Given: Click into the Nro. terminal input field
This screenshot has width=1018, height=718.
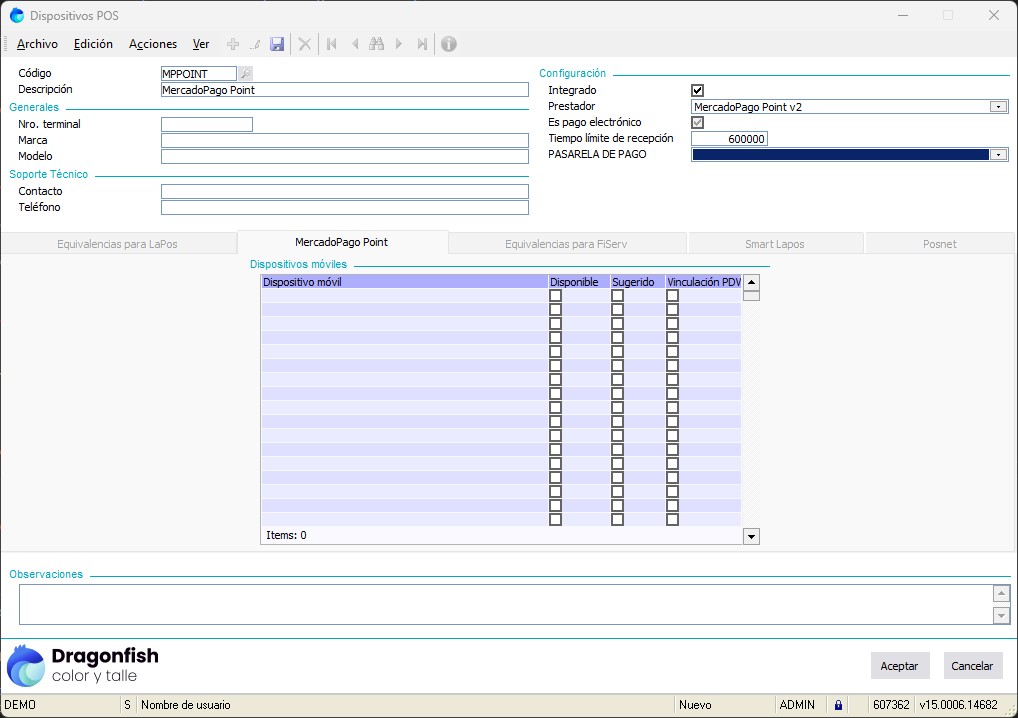Looking at the screenshot, I should pyautogui.click(x=207, y=125).
